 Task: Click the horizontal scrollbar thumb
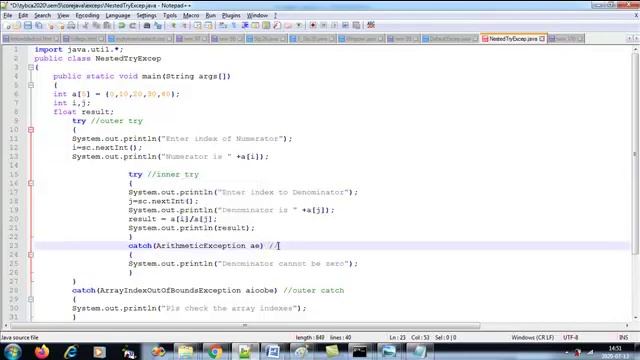click(245, 326)
